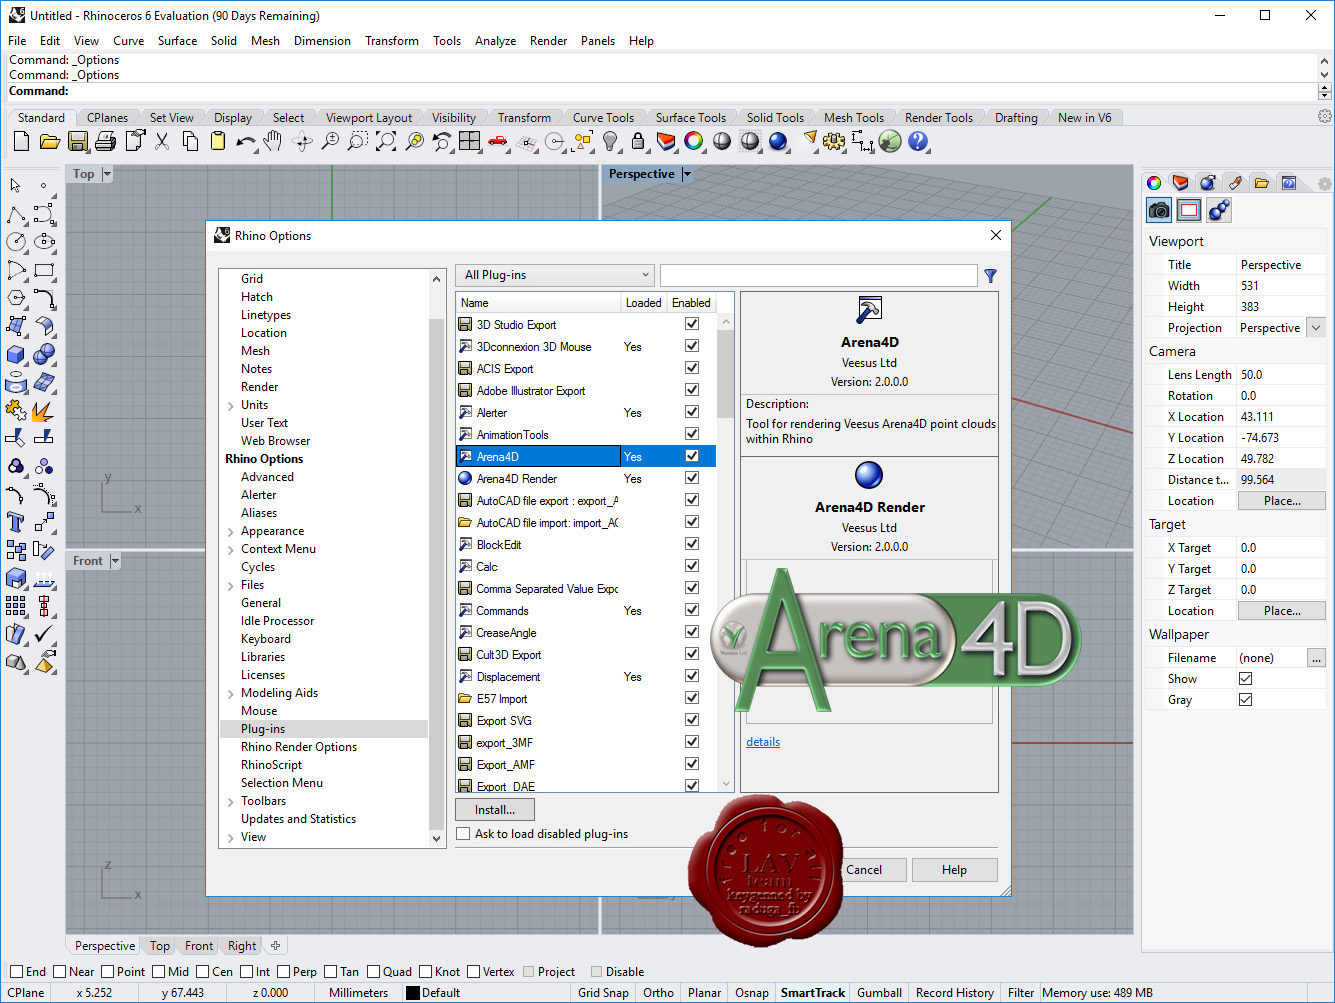This screenshot has width=1335, height=1003.
Task: Switch to the Right viewport tab
Action: pos(242,946)
